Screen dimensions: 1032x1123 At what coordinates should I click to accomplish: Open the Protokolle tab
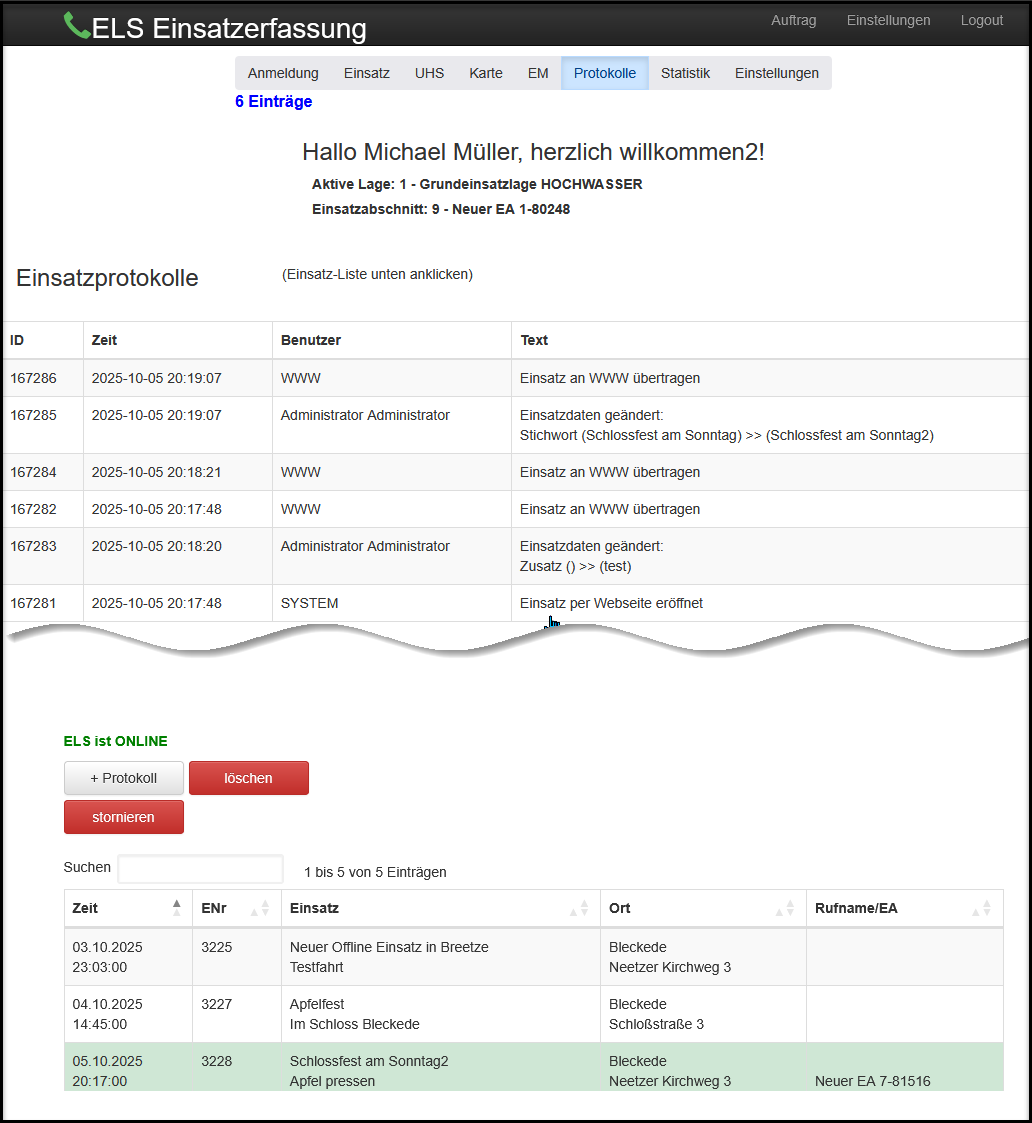coord(604,73)
